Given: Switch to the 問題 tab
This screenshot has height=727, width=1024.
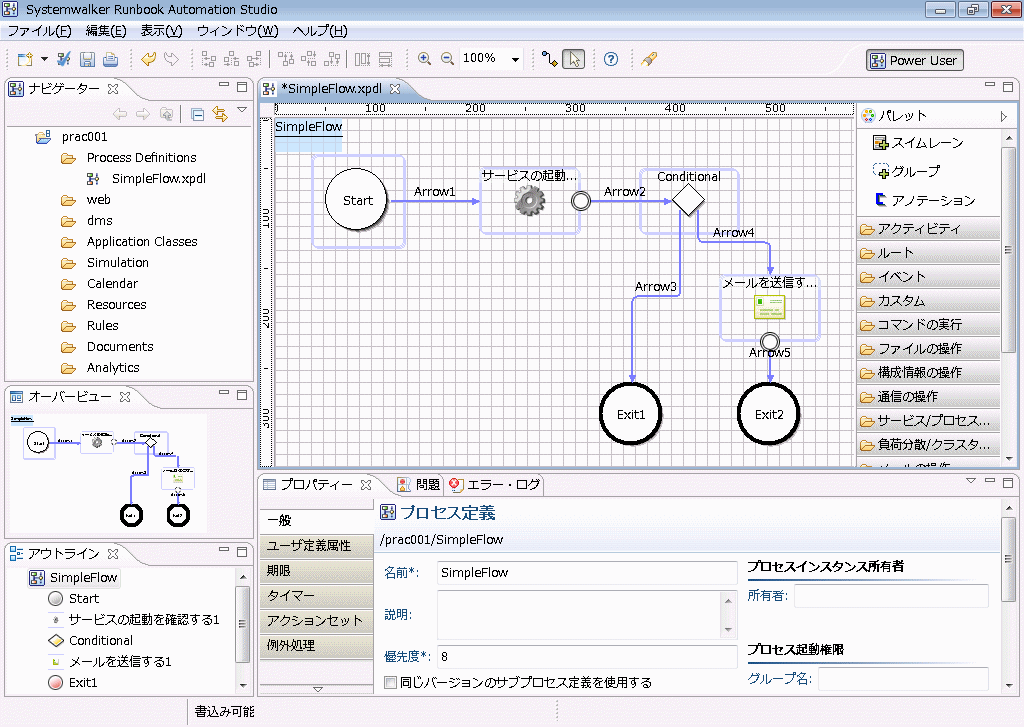Looking at the screenshot, I should point(419,485).
